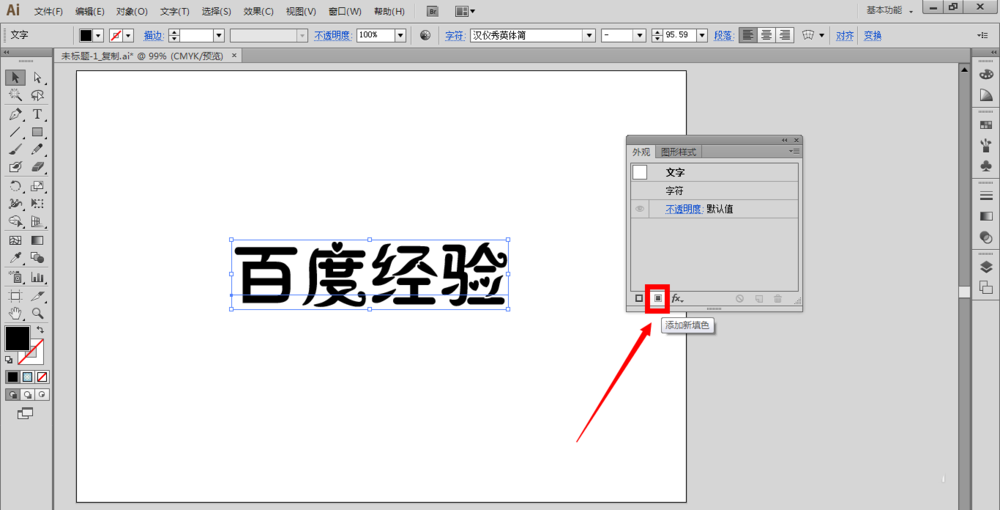Open font size 95.59 dropdown

point(702,36)
